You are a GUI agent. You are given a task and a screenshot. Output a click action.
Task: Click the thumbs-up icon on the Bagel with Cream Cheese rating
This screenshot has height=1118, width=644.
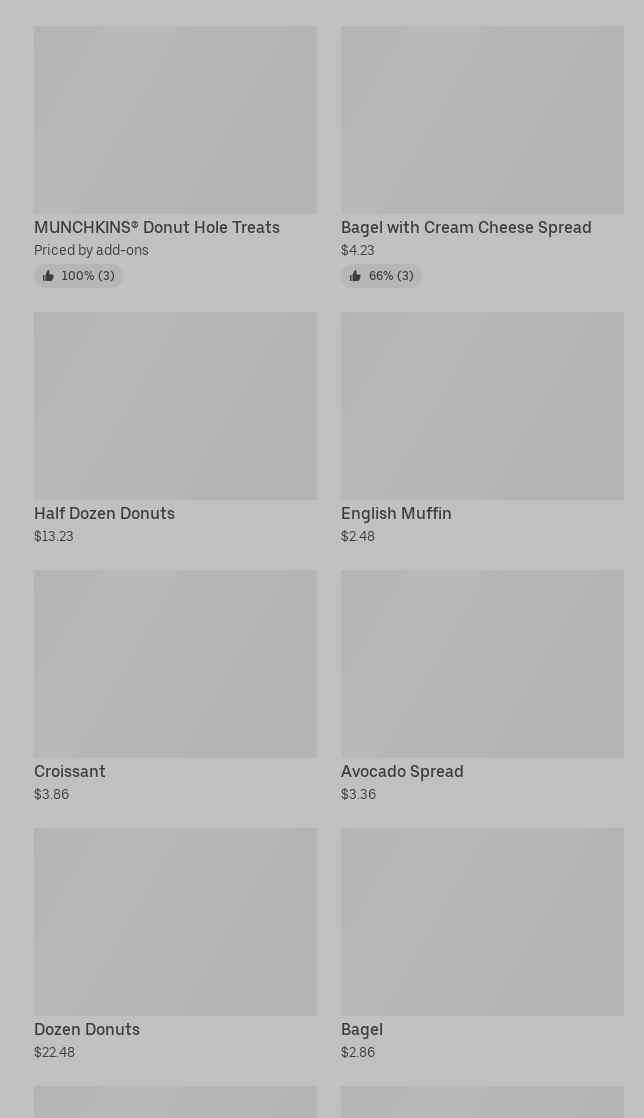point(355,276)
